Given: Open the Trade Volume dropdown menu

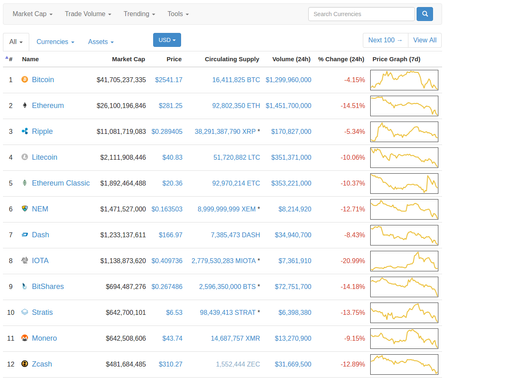Looking at the screenshot, I should pos(88,14).
